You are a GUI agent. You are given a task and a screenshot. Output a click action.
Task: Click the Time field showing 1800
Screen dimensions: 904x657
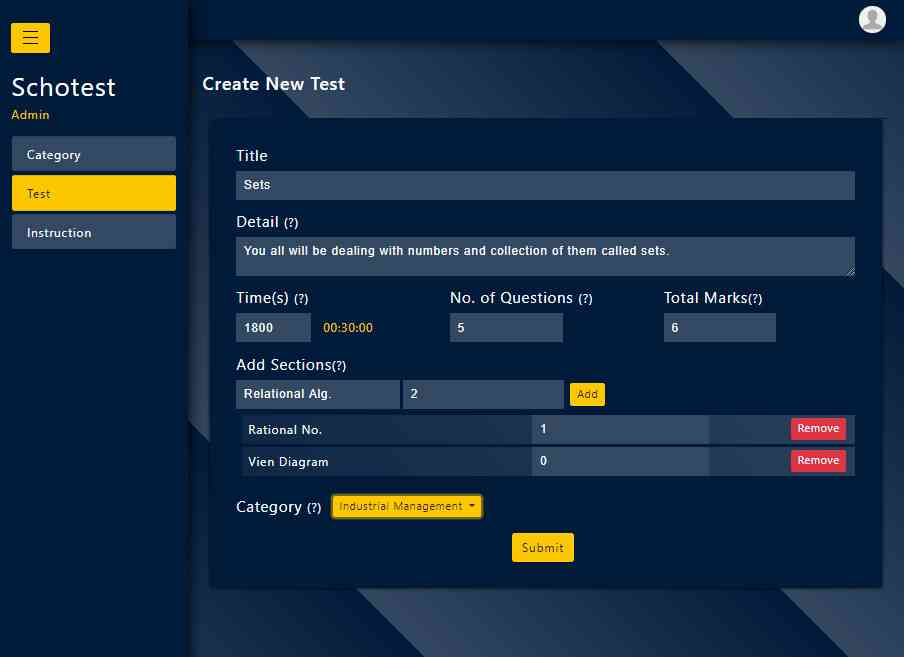pyautogui.click(x=273, y=328)
